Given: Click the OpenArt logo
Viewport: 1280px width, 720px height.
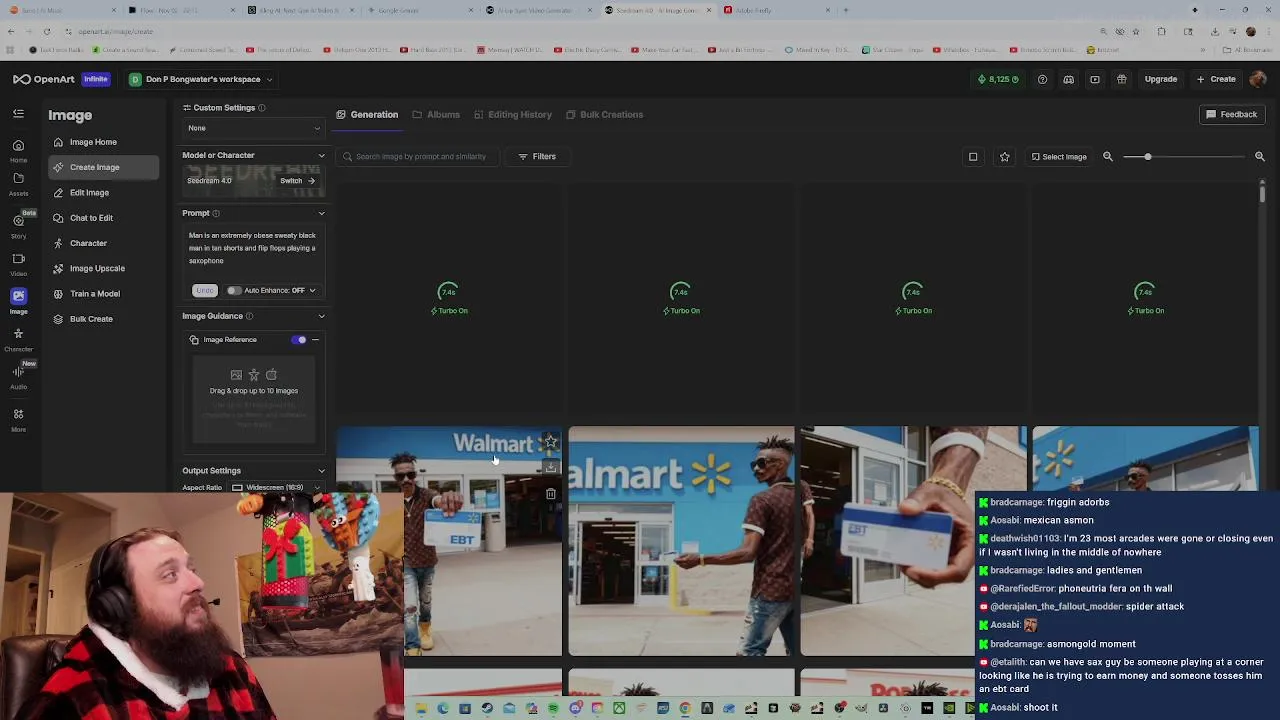Looking at the screenshot, I should click(x=44, y=79).
